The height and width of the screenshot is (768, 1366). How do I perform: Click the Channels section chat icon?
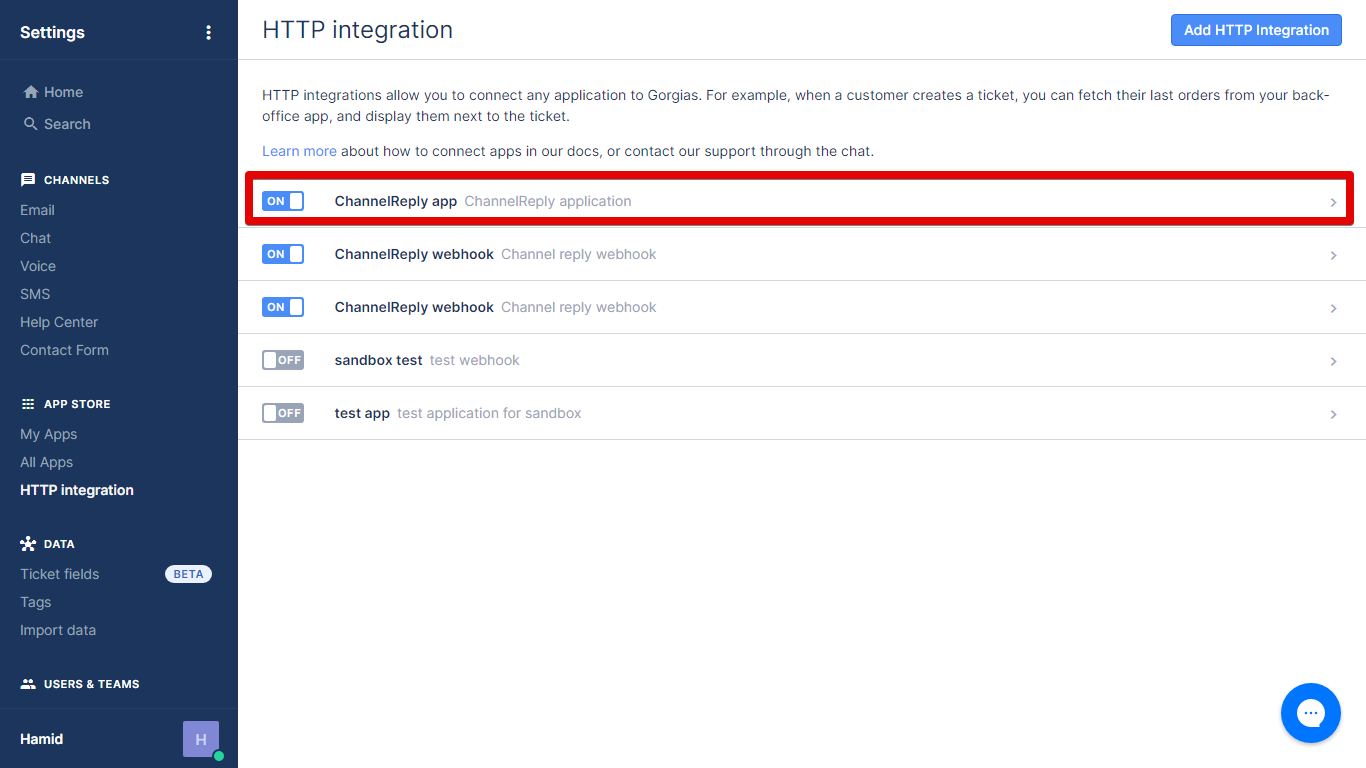(28, 180)
